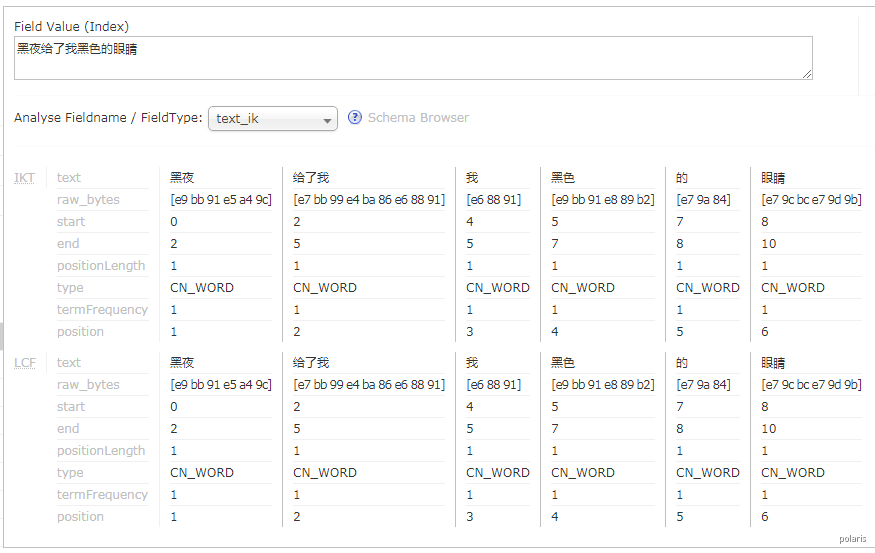Select IKT token text 给了我
This screenshot has width=875, height=553.
click(311, 178)
